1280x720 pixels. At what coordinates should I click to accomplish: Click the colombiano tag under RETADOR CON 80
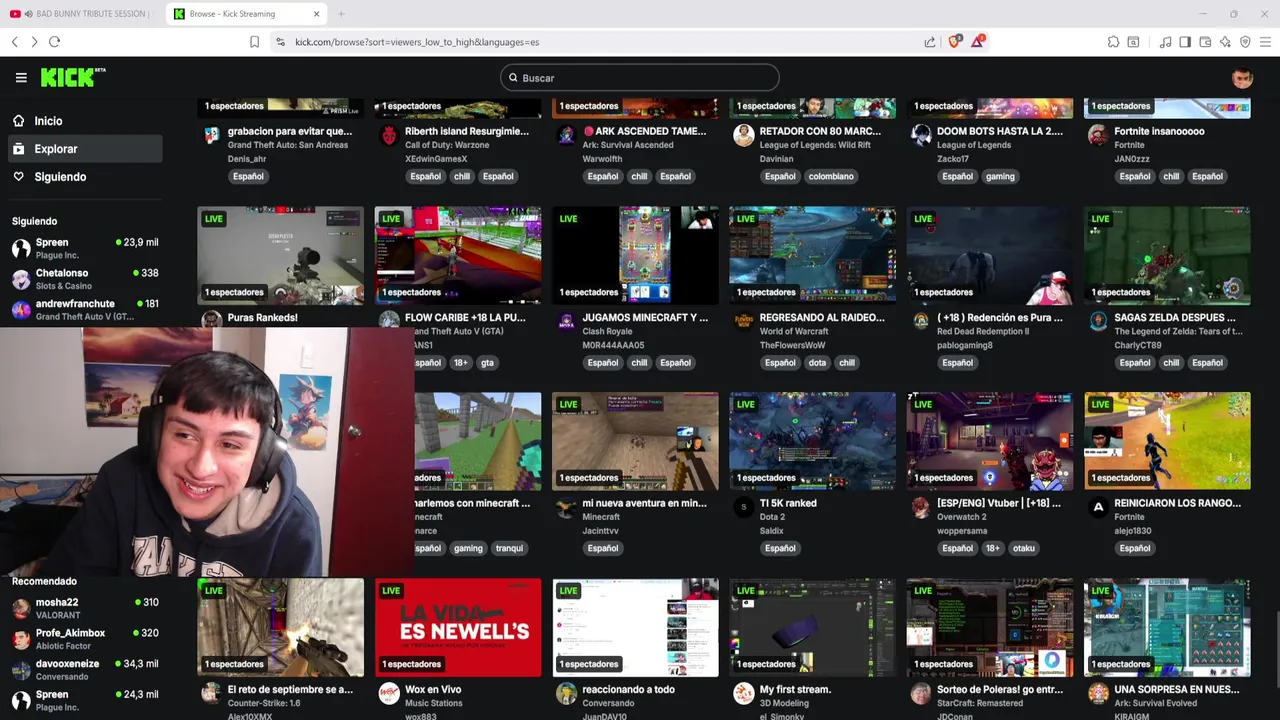[x=831, y=177]
